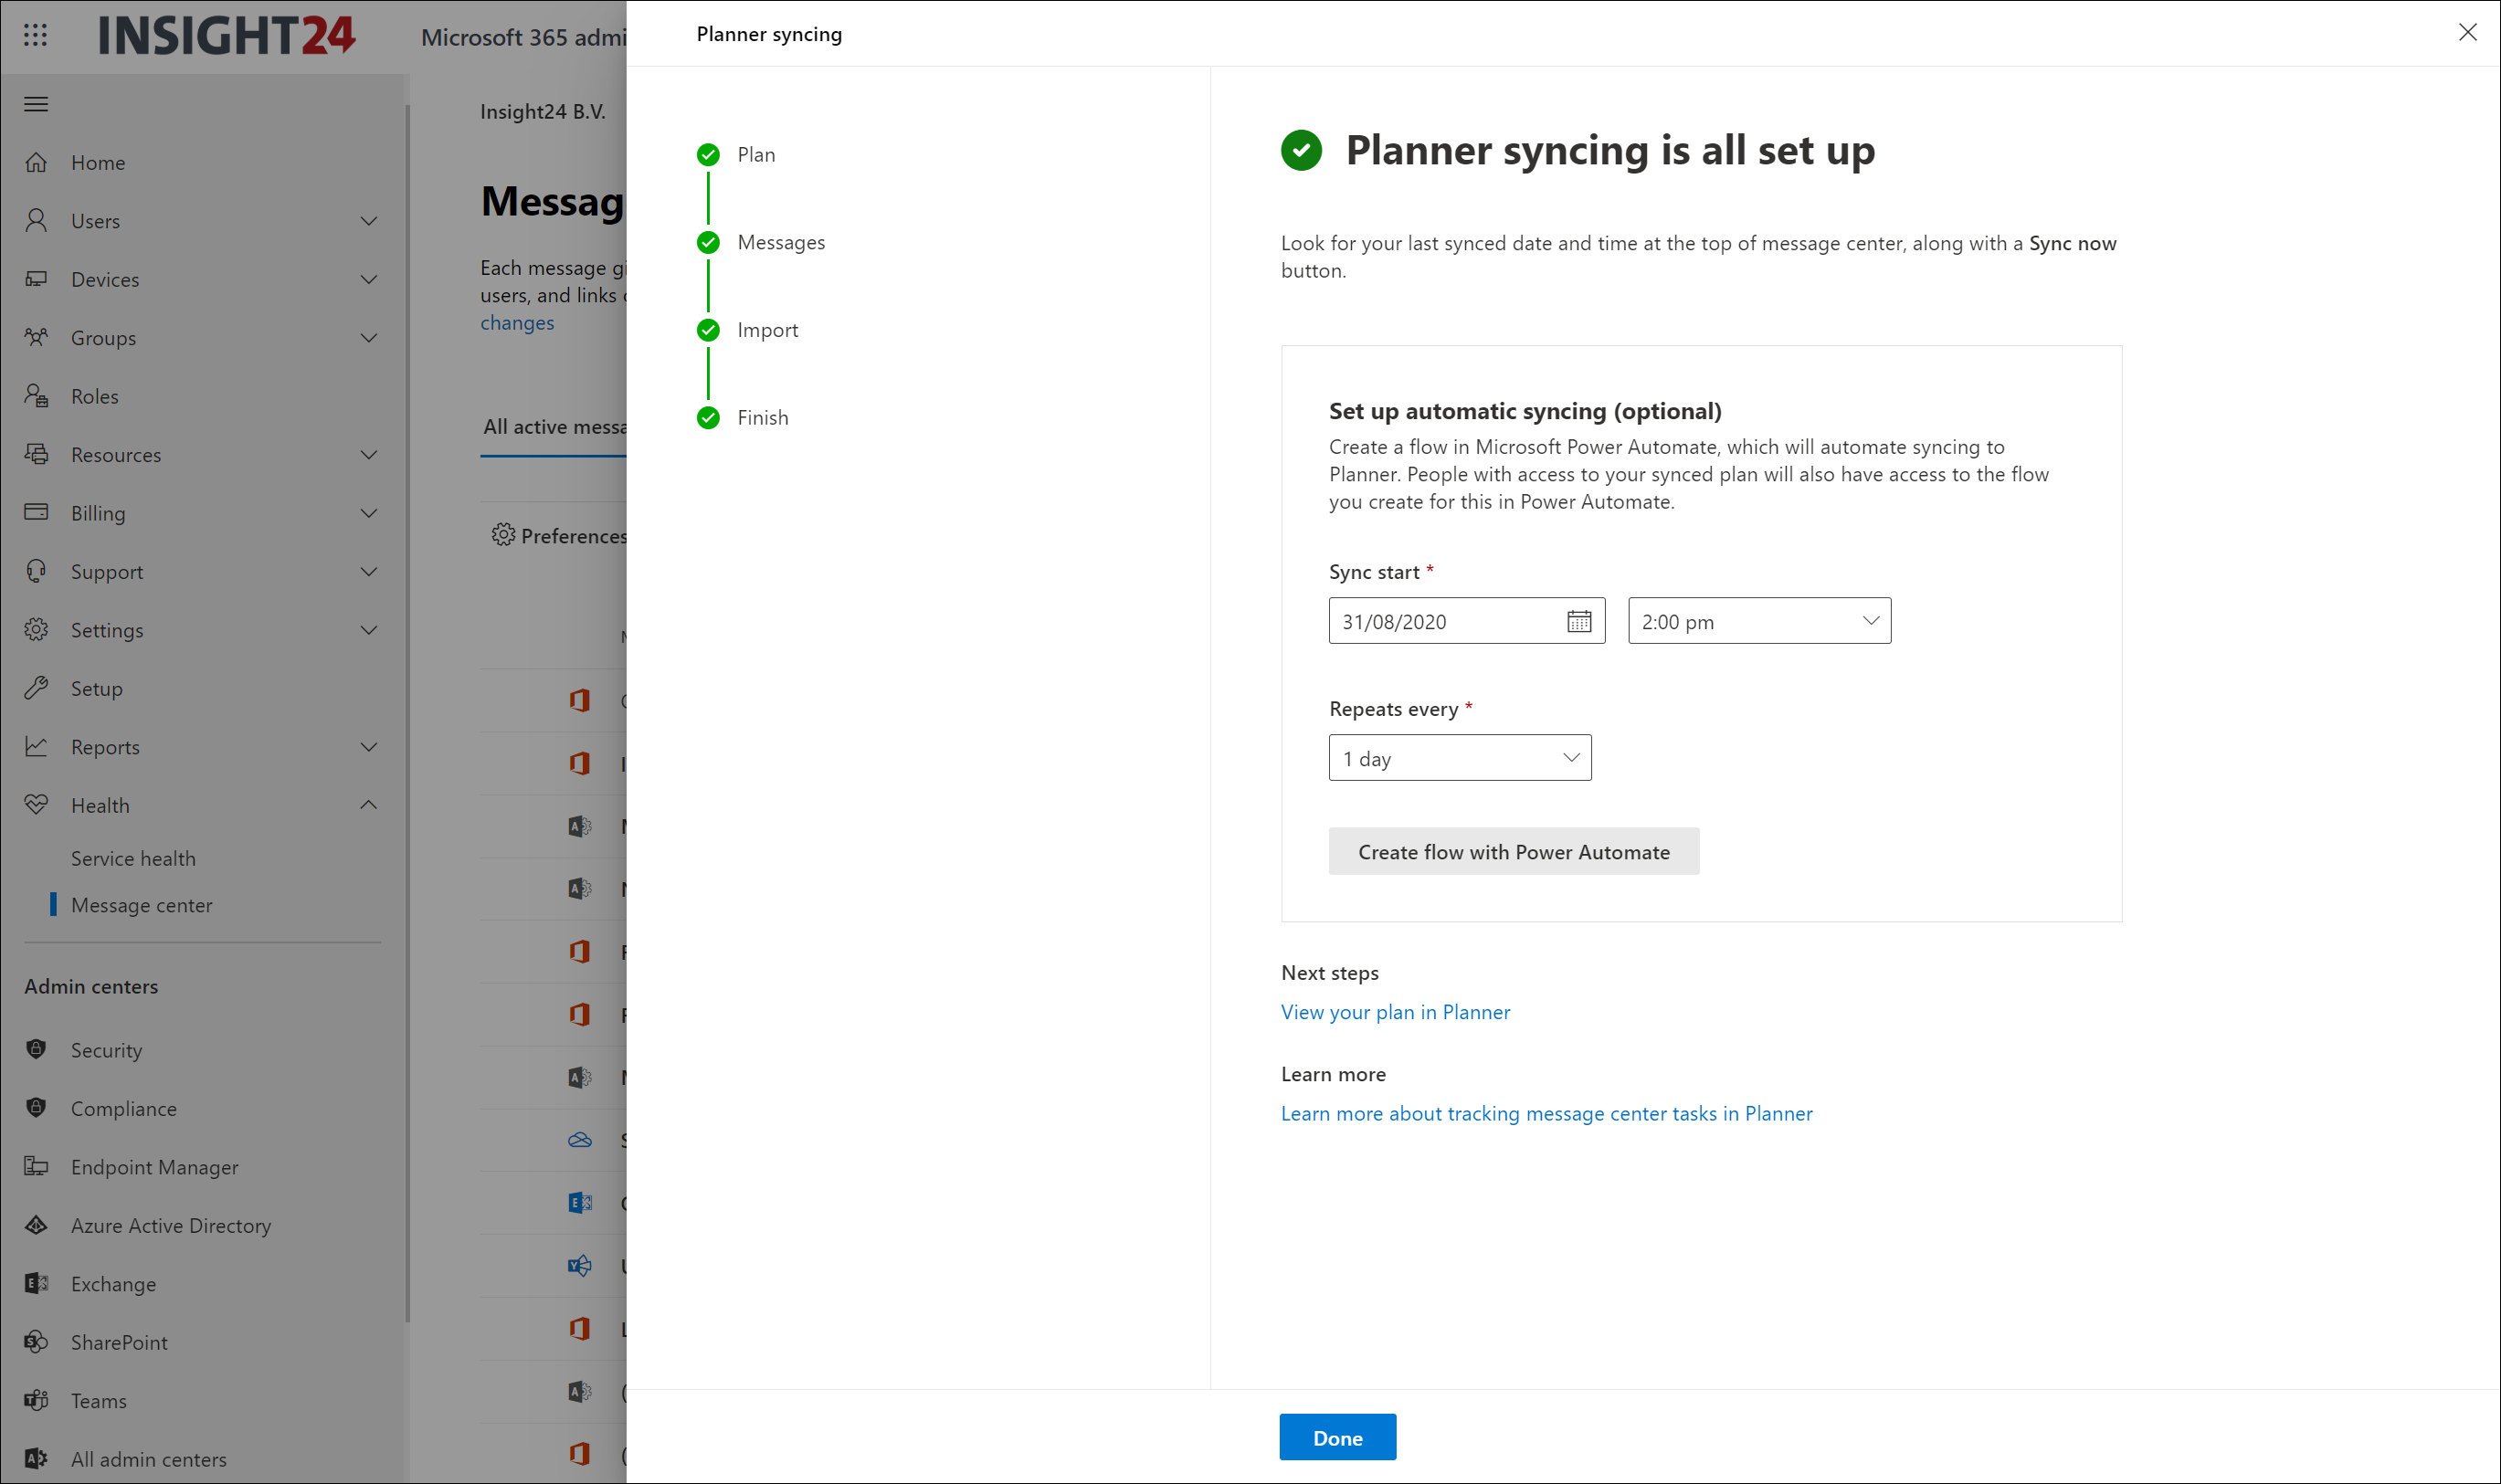Click Create flow with Power Automate
Viewport: 2501px width, 1484px height.
pos(1514,851)
